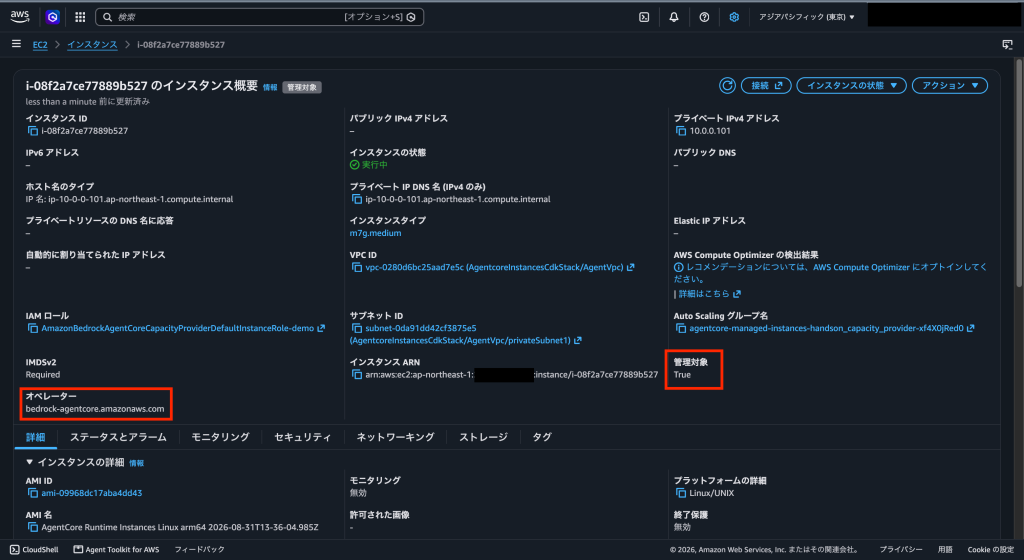Open the アジアパシフィック (東京) region selector

[x=807, y=17]
